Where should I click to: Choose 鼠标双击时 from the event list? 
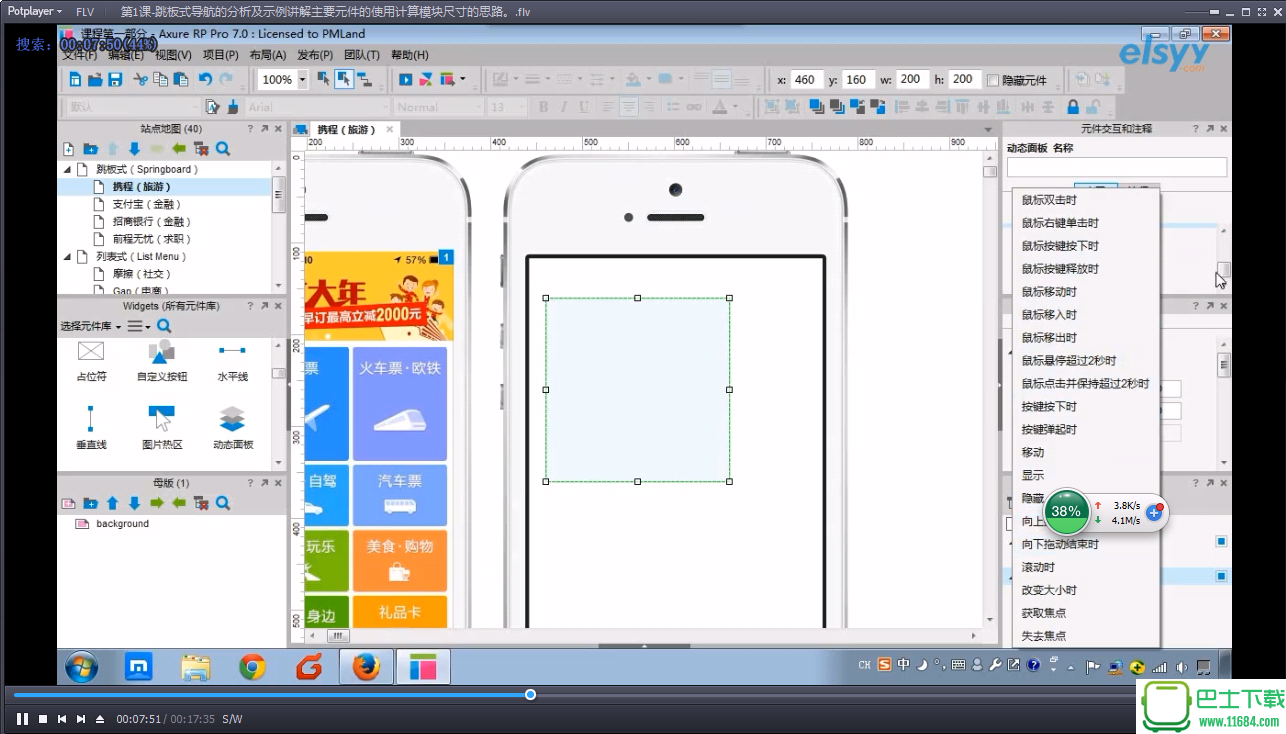[x=1049, y=200]
